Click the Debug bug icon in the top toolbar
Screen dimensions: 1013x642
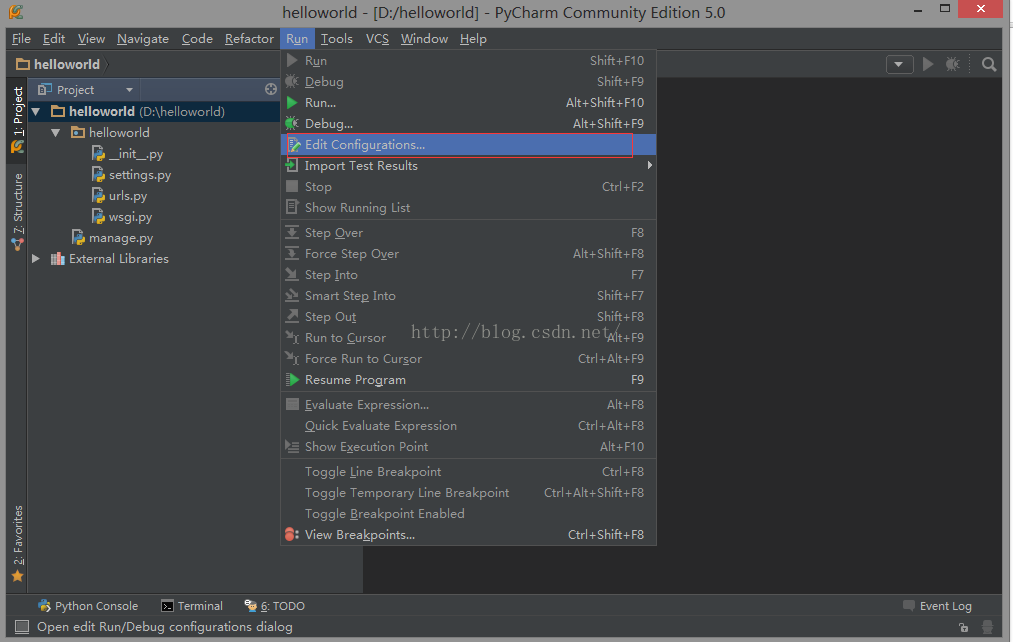pos(952,64)
